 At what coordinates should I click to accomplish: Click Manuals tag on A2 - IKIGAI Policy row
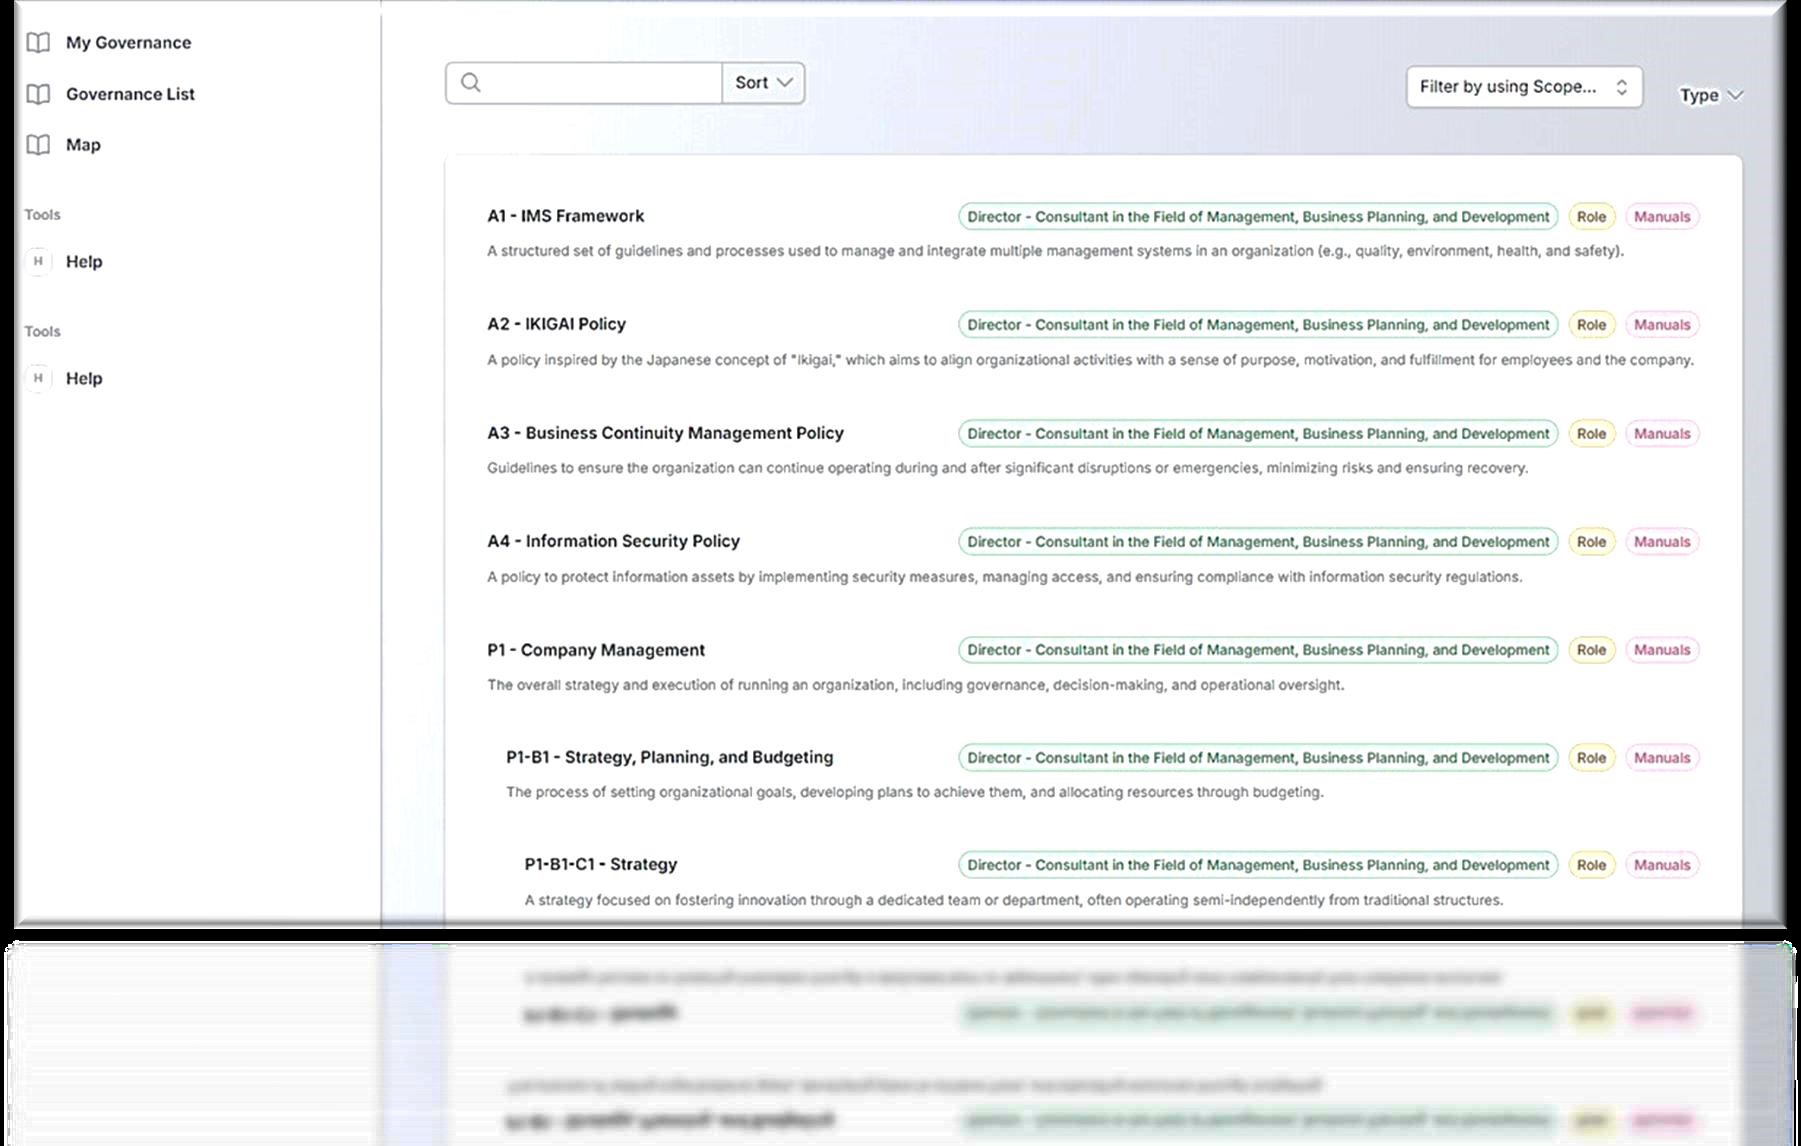click(x=1662, y=325)
